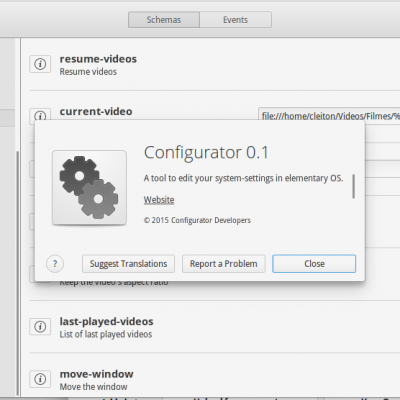This screenshot has height=400, width=400.
Task: Close the About Configurator dialog
Action: [x=314, y=264]
